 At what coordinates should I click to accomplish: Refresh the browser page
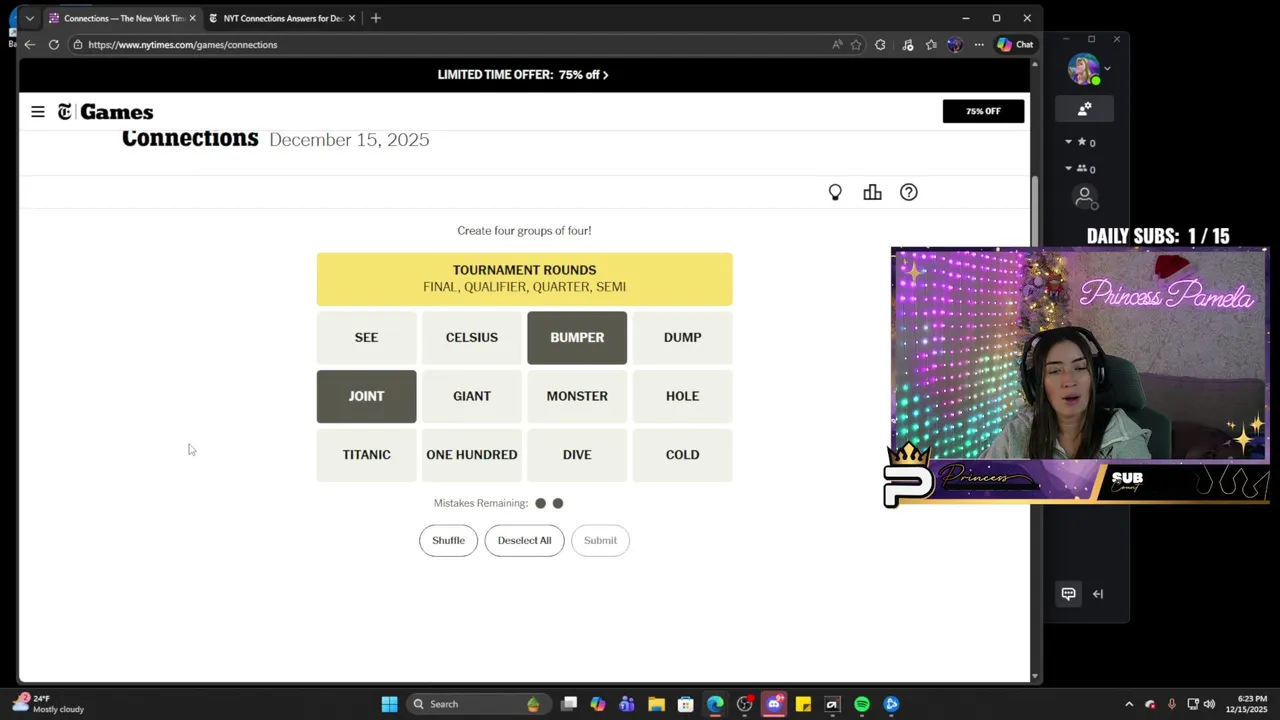(x=54, y=44)
